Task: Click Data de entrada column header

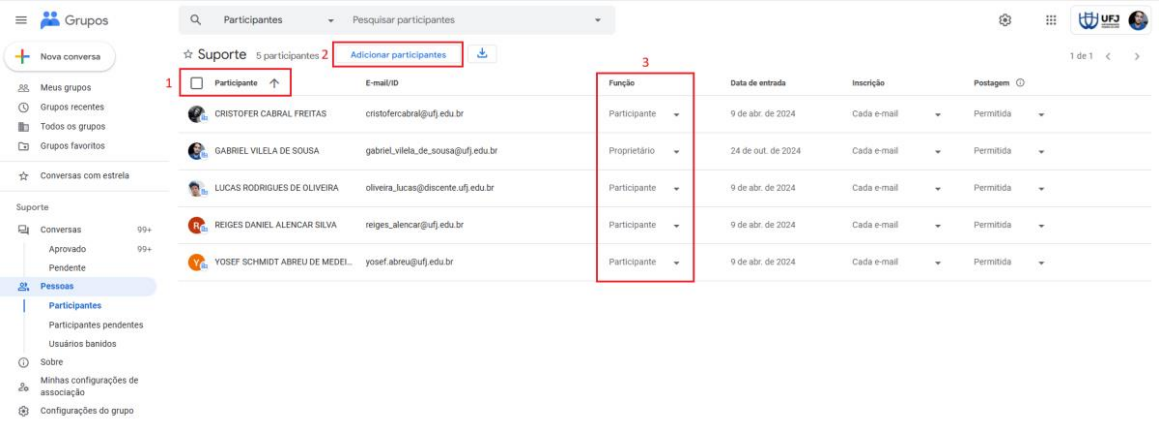Action: [x=758, y=83]
